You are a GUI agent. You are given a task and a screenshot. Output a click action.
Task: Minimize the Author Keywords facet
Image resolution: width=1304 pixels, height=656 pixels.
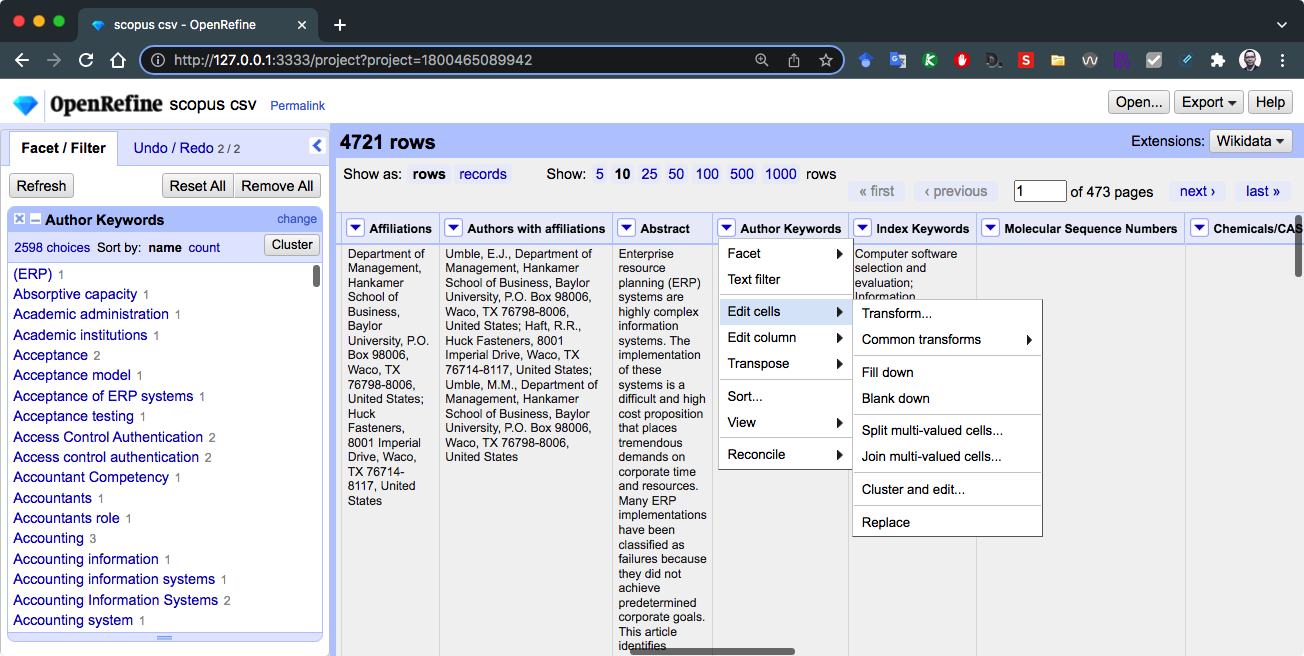coord(35,219)
